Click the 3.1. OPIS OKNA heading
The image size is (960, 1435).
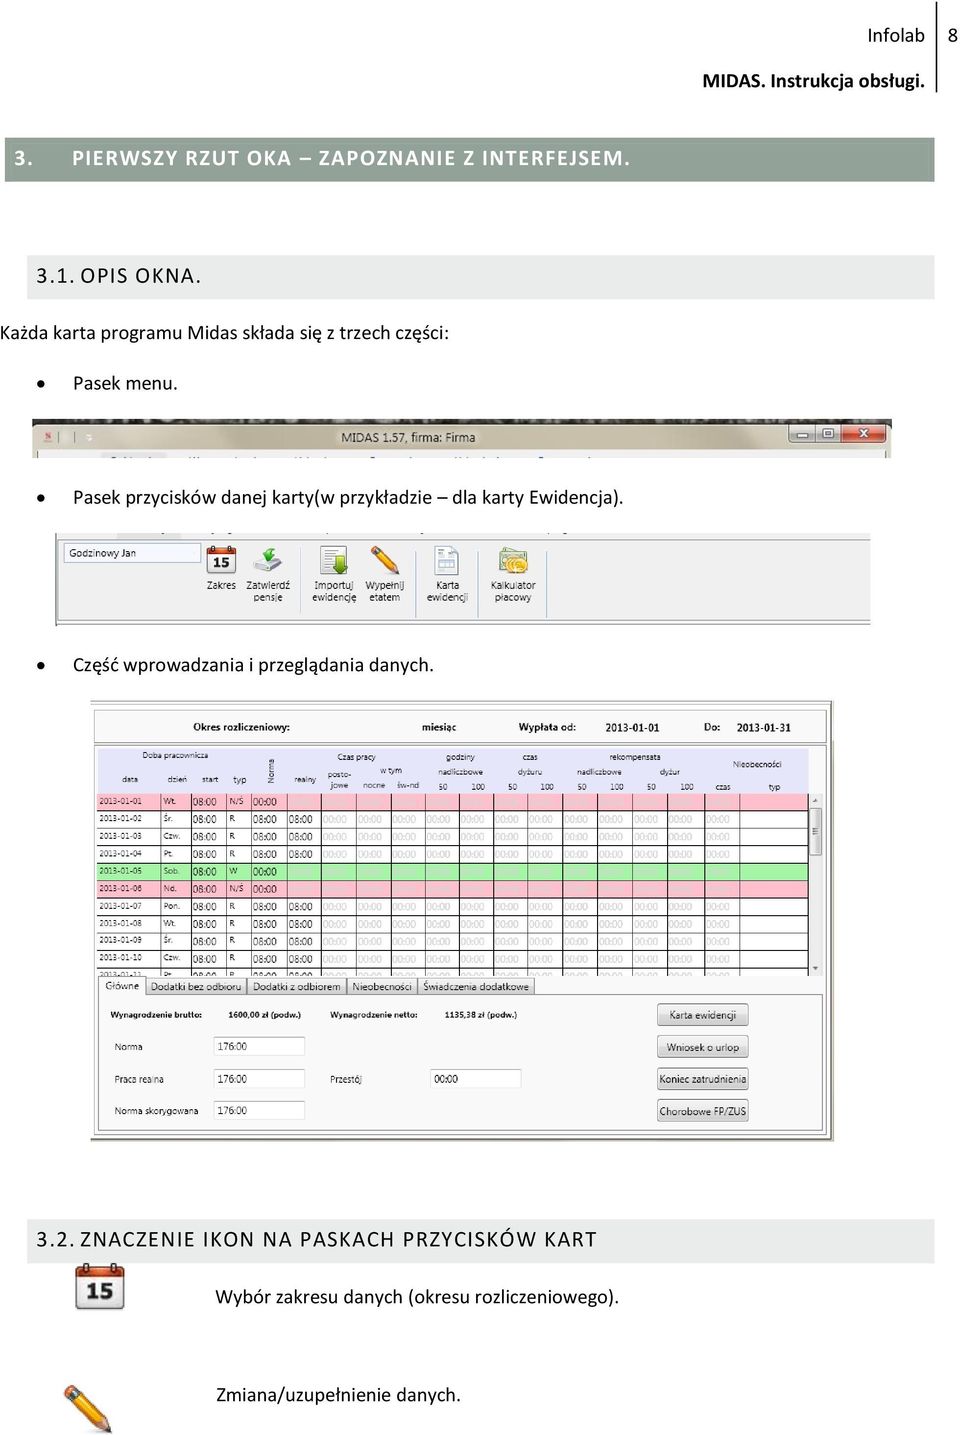[119, 276]
